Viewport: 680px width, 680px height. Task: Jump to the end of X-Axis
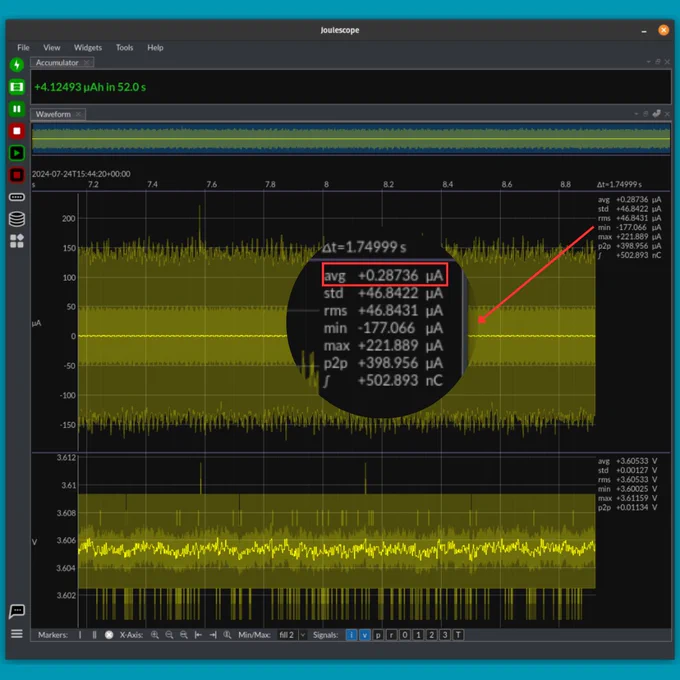213,635
